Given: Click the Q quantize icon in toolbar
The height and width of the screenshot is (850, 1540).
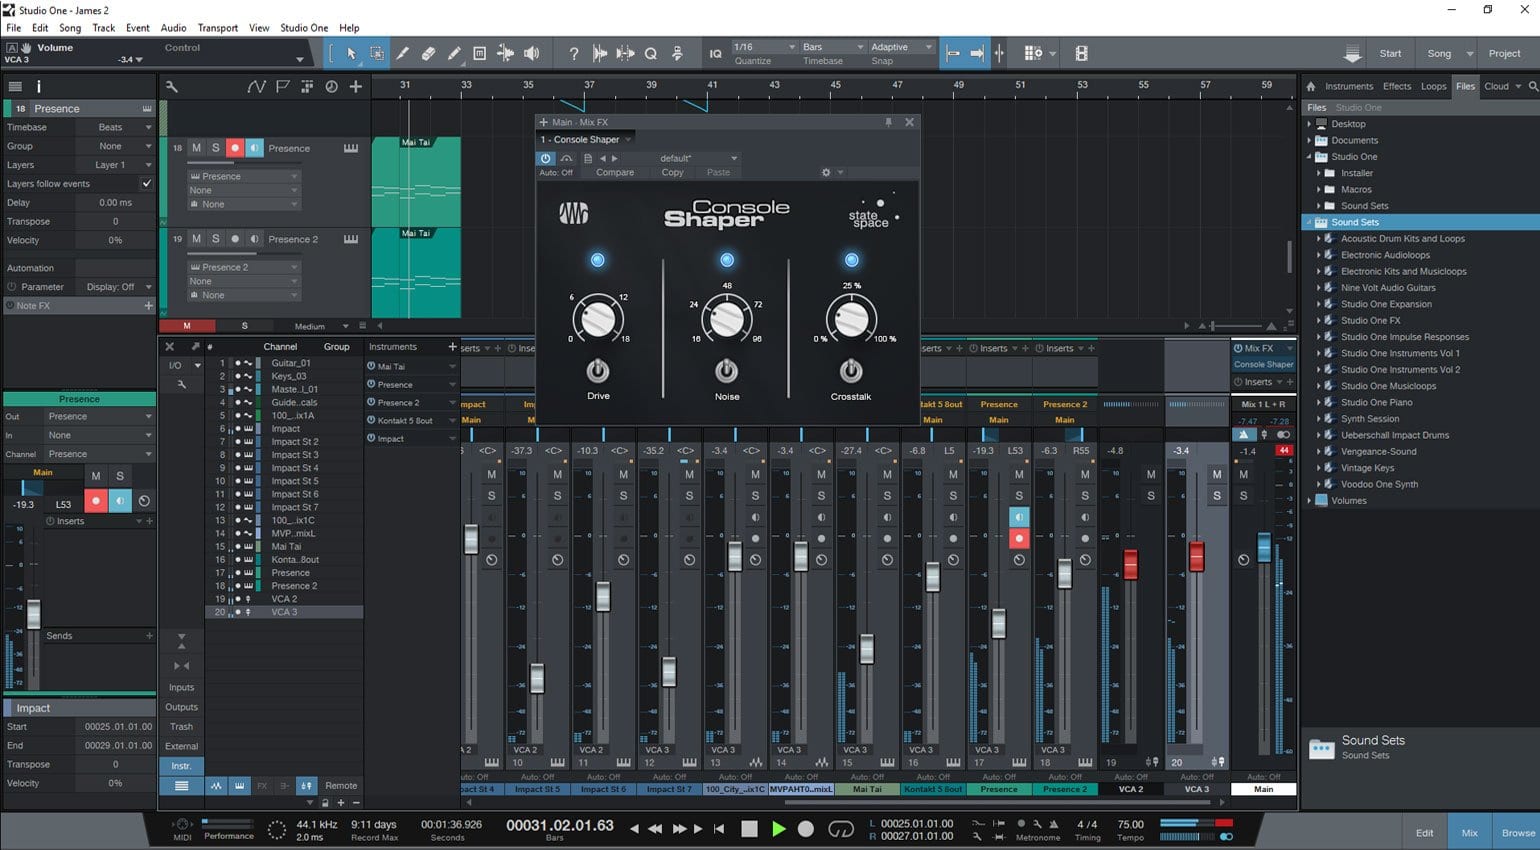Looking at the screenshot, I should pos(651,54).
